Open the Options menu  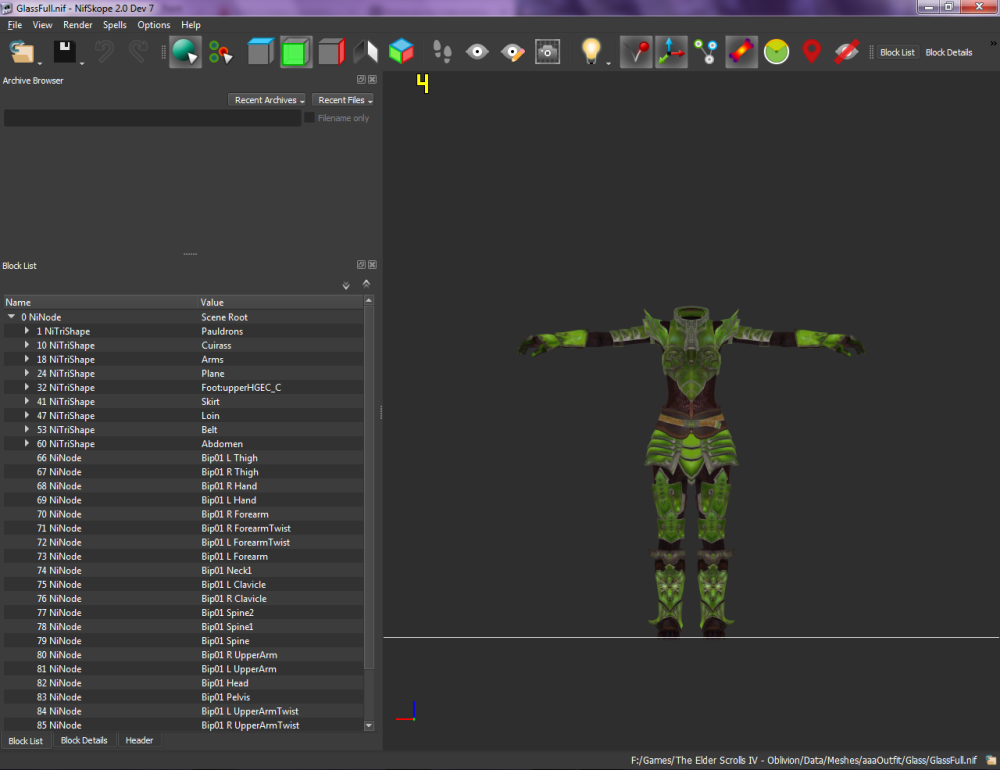[x=154, y=25]
